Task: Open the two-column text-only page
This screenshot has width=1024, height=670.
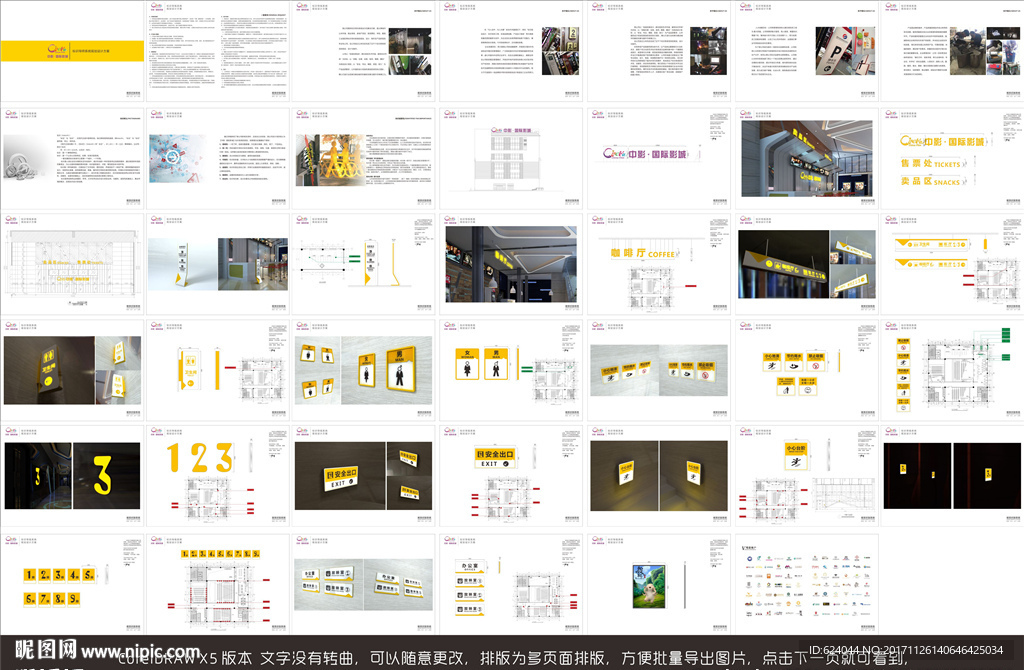Action: 217,50
